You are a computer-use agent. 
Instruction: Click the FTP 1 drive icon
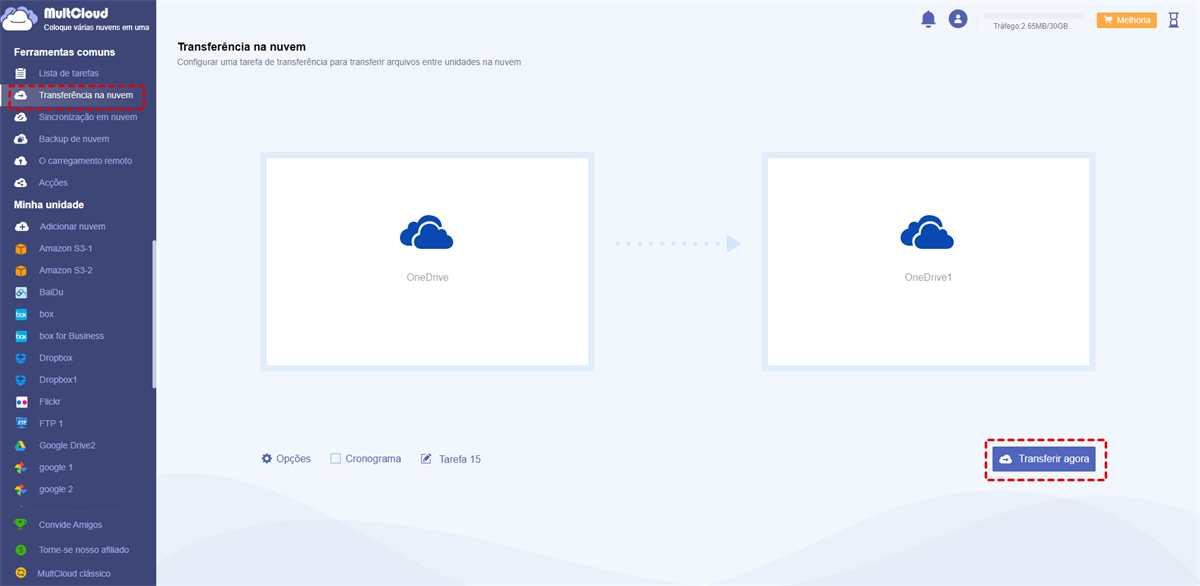pos(20,424)
